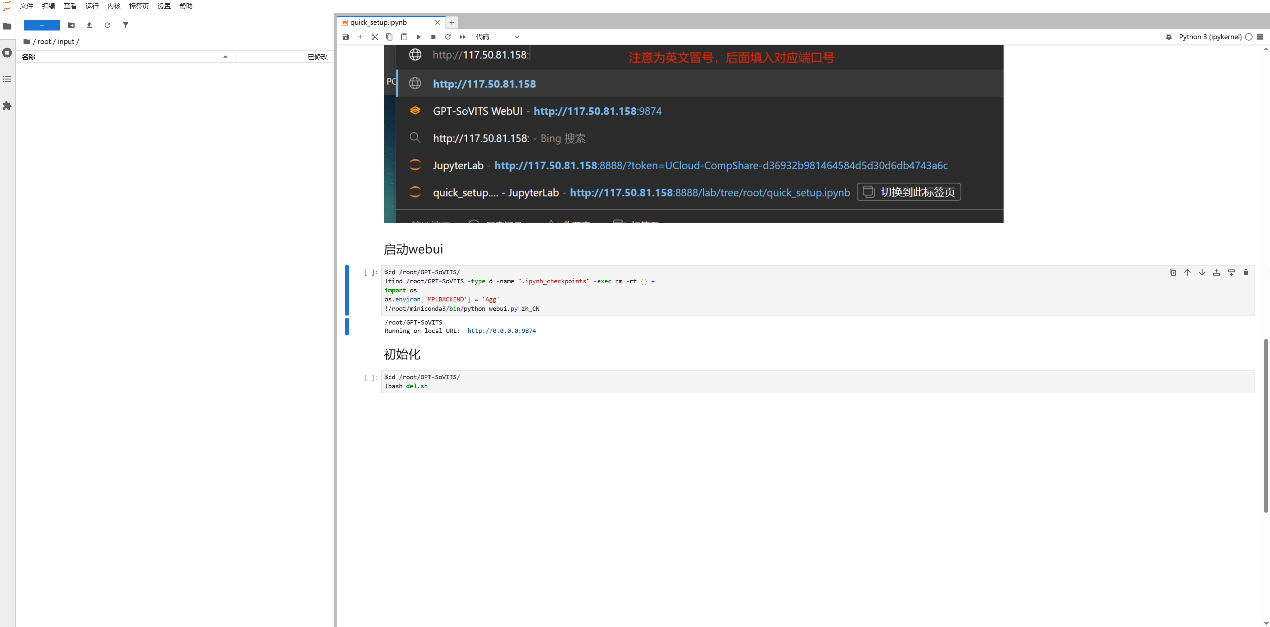The height and width of the screenshot is (627, 1270).
Task: Navigate to 'root' in the breadcrumb path
Action: coord(43,42)
